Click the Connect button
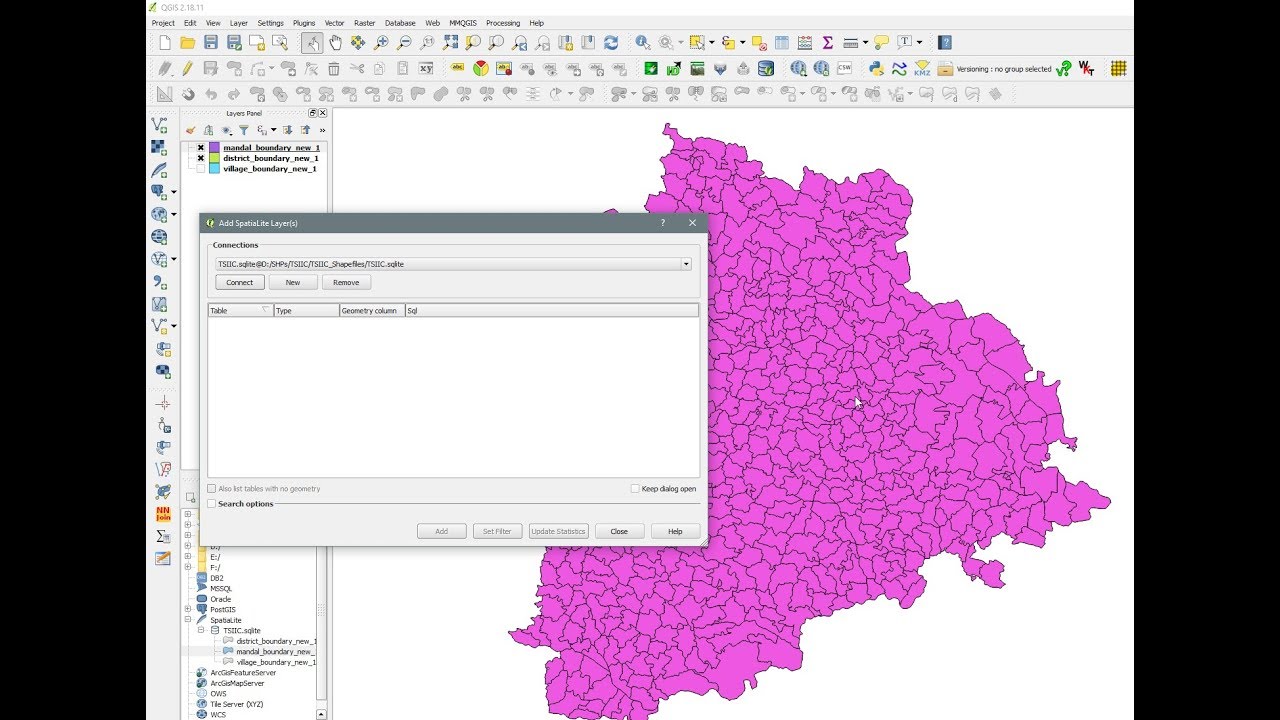Screen dimensions: 1280x720 (x=240, y=282)
